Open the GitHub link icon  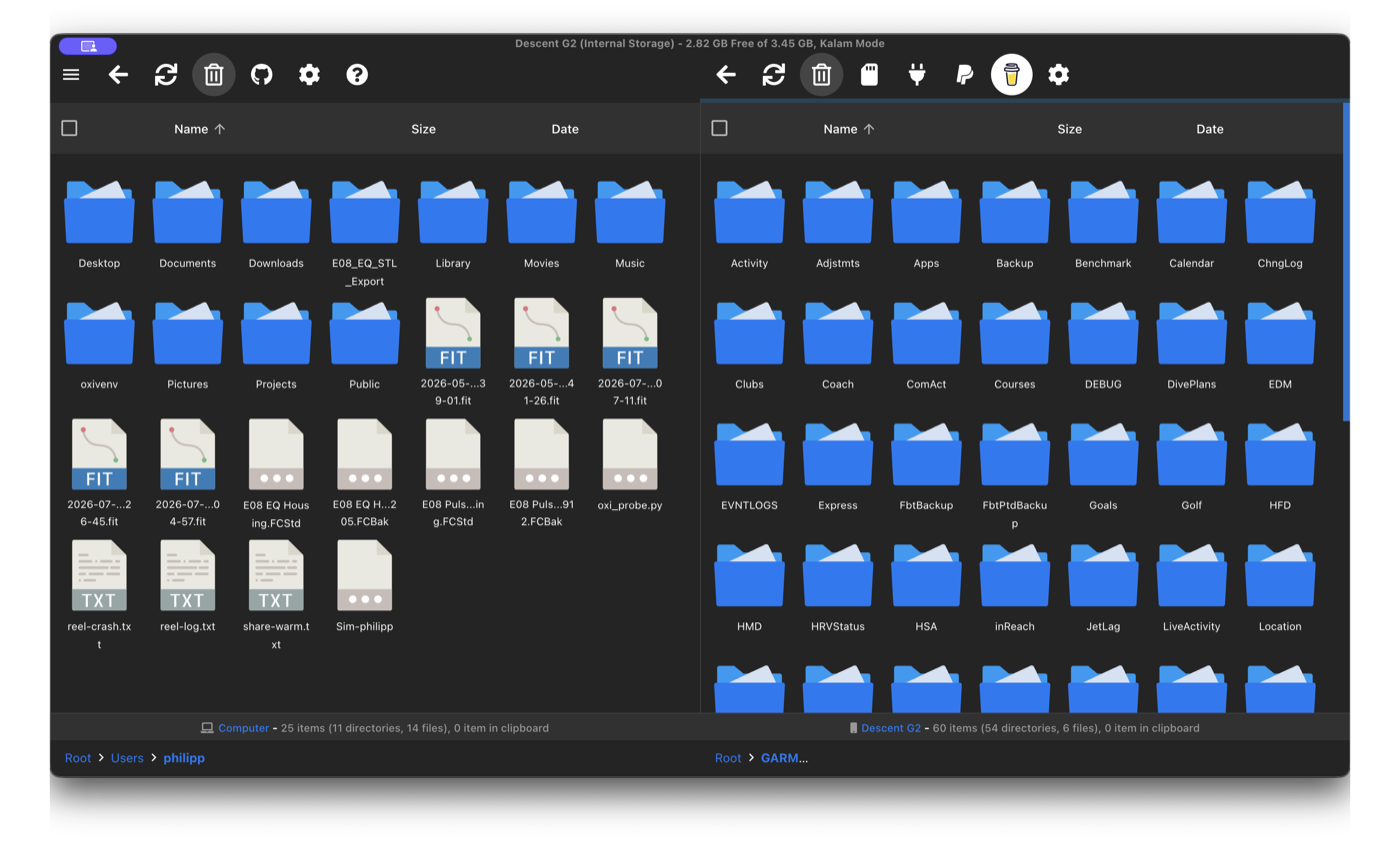pos(262,74)
